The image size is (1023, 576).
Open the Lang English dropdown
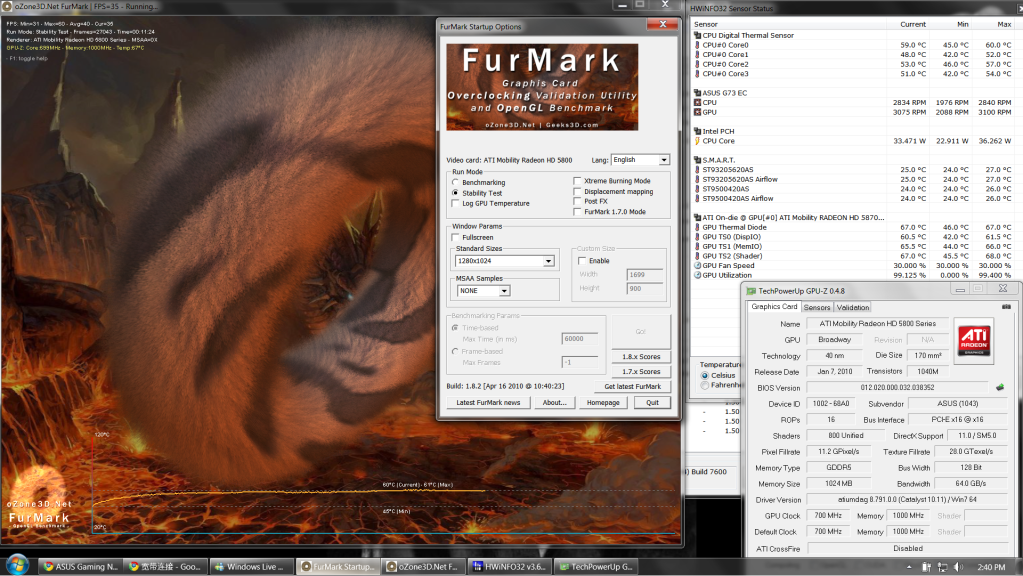pyautogui.click(x=664, y=160)
